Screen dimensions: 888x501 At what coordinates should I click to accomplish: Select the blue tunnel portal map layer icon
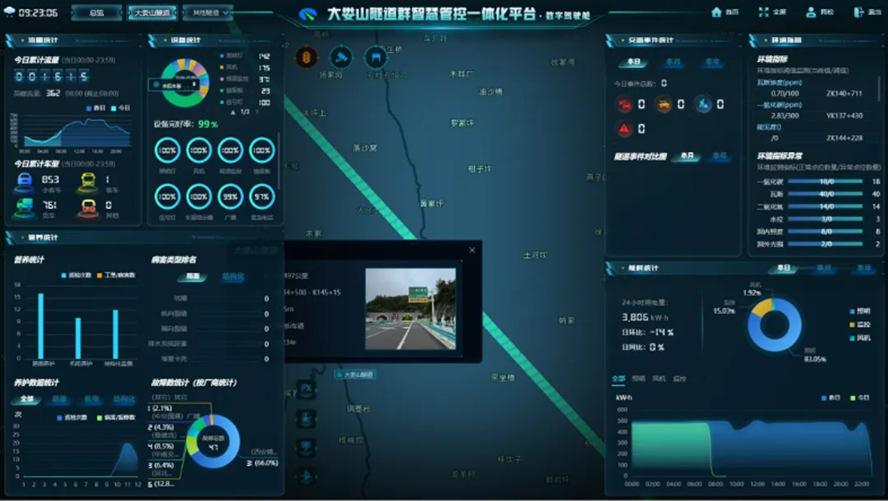(x=375, y=57)
